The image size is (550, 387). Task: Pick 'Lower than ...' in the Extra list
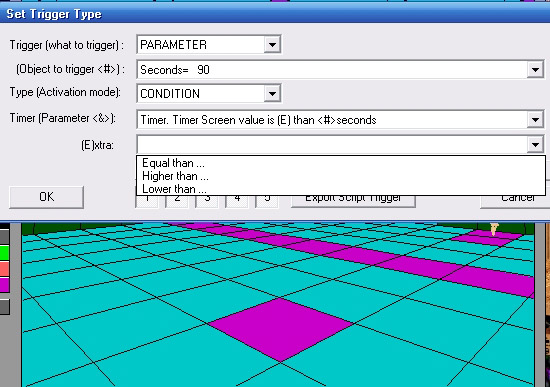174,189
